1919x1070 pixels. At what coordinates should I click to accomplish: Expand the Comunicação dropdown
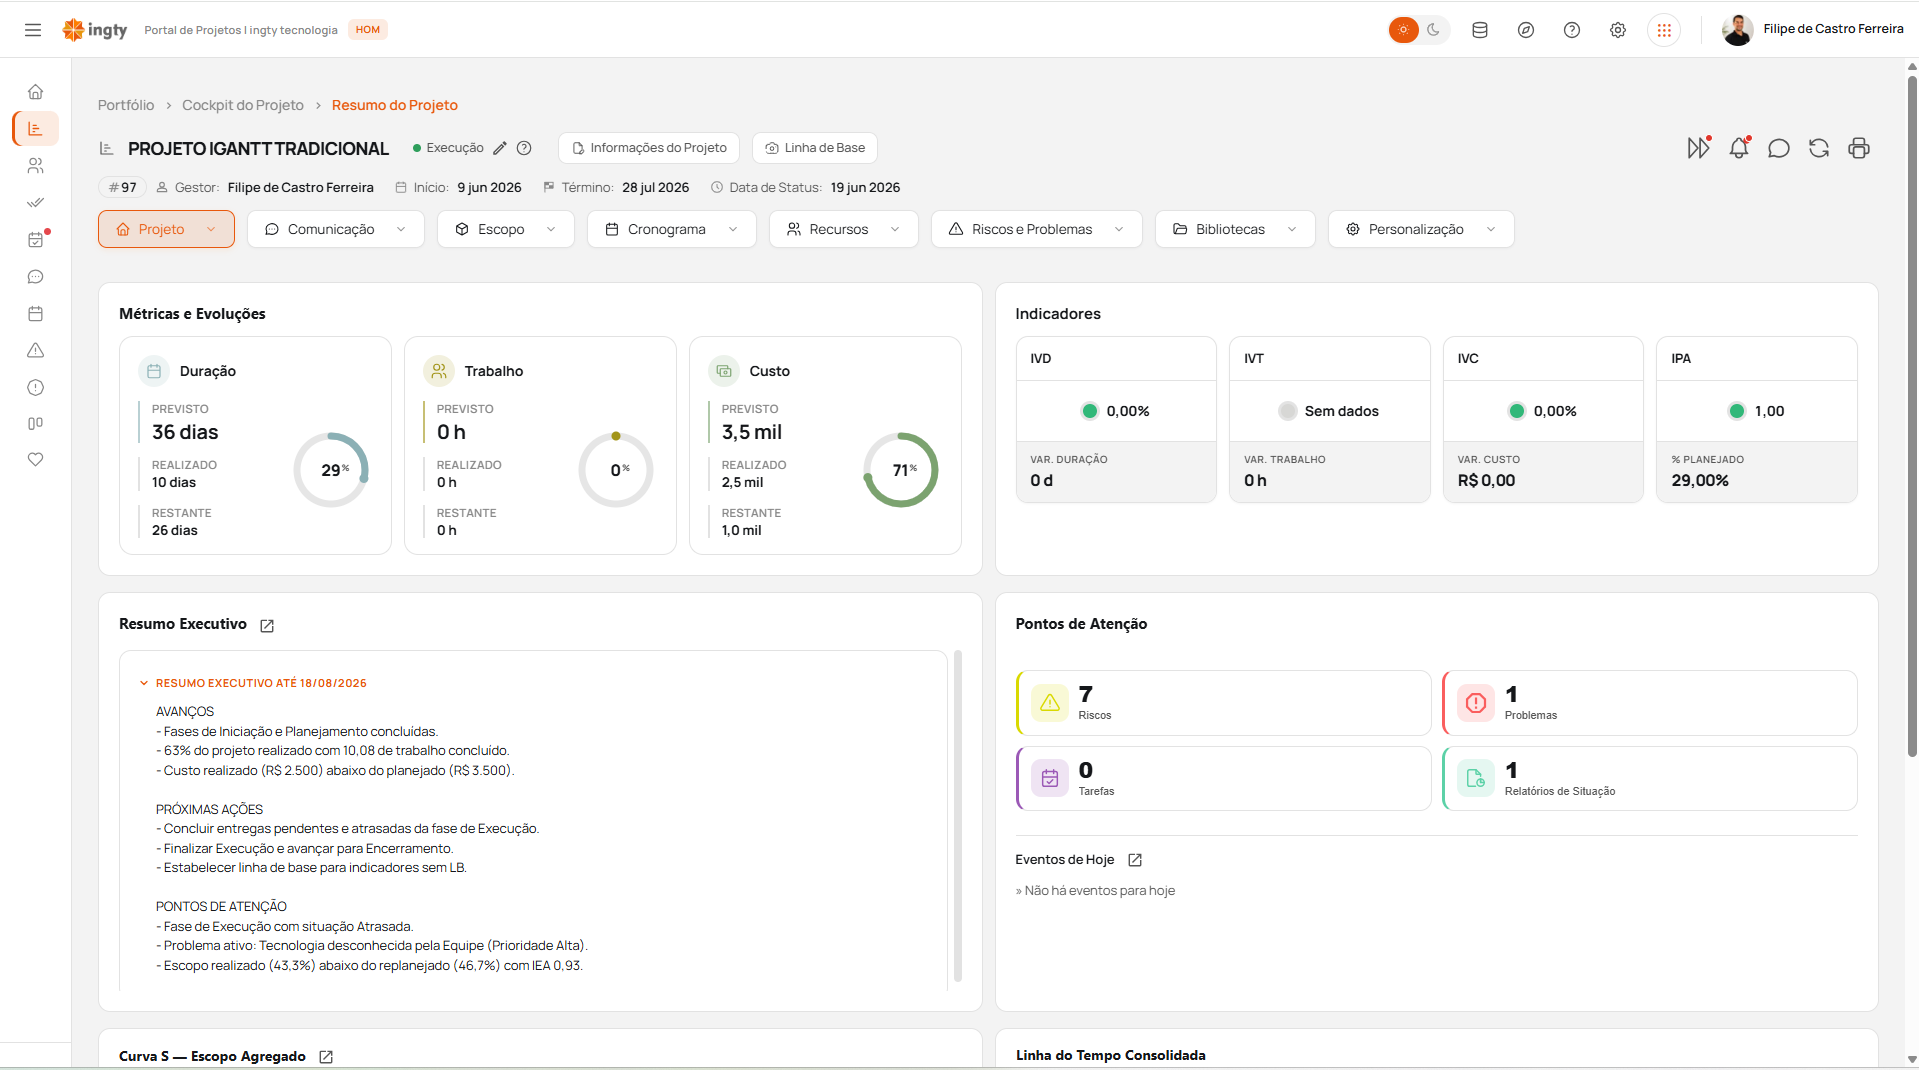coord(336,229)
